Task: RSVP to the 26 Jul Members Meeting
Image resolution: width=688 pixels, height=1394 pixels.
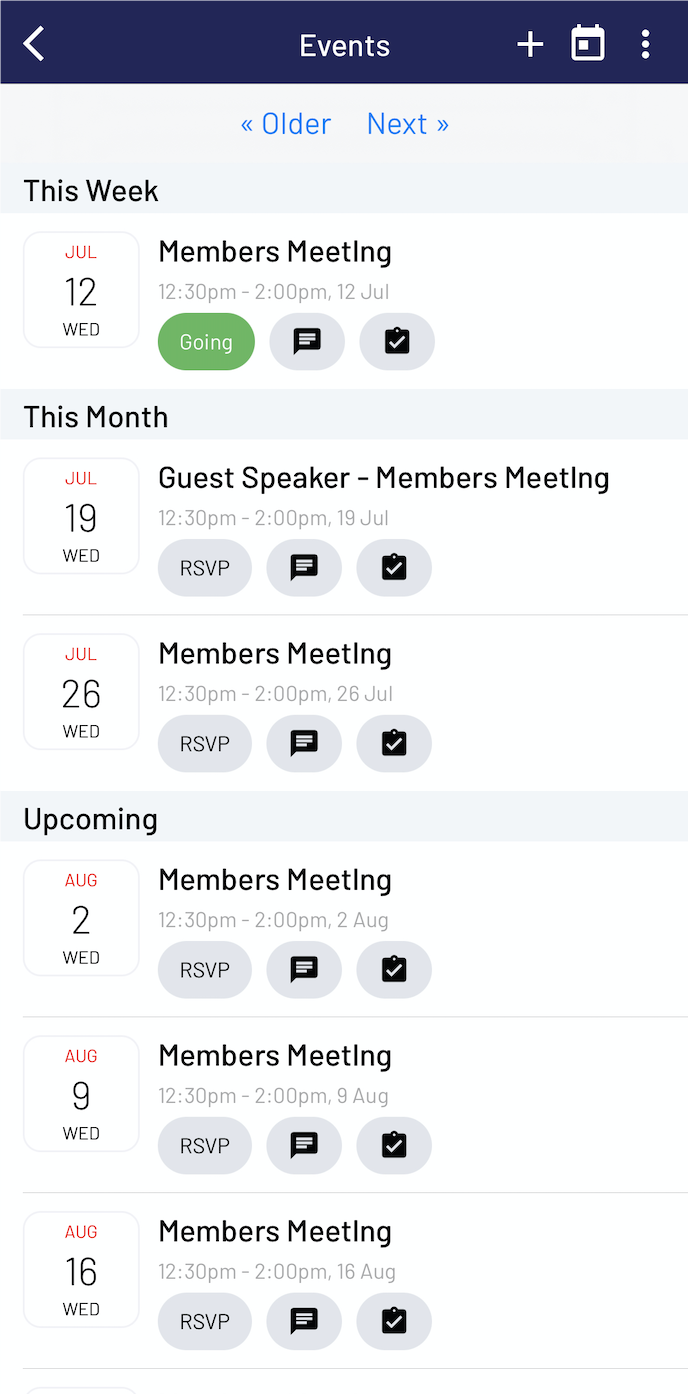Action: click(205, 743)
